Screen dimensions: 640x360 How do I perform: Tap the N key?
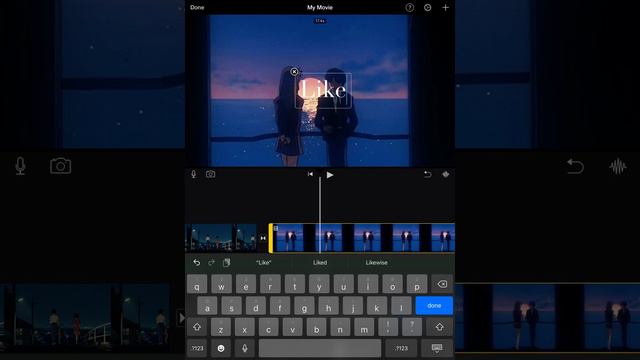[x=340, y=327]
